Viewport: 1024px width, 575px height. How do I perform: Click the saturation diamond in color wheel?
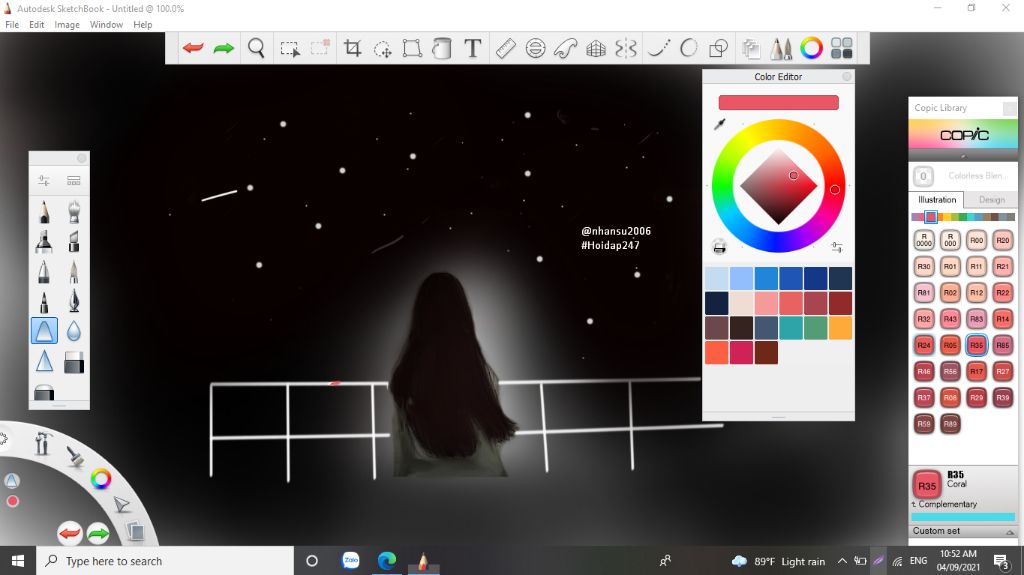[x=778, y=186]
